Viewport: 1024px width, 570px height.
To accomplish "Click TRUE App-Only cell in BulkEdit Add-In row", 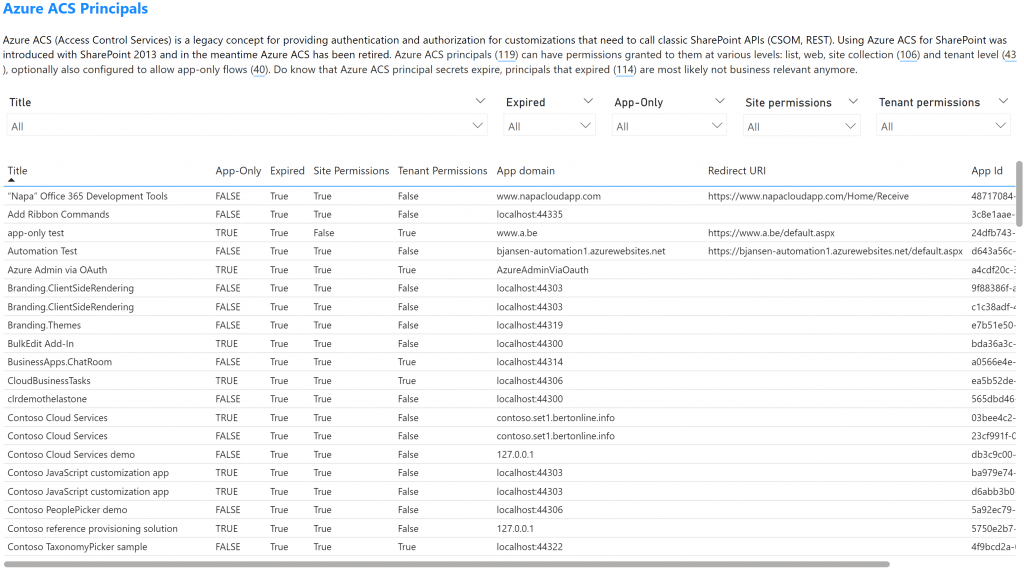I will [x=227, y=343].
